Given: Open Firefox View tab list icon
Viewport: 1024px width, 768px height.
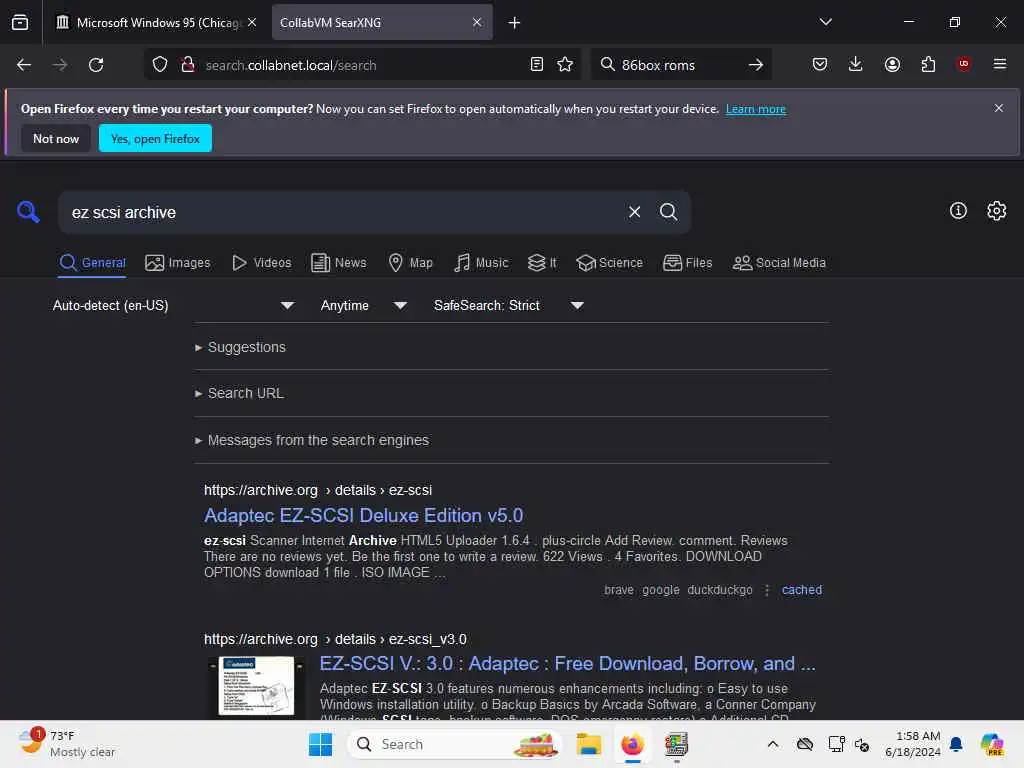Looking at the screenshot, I should coord(20,22).
